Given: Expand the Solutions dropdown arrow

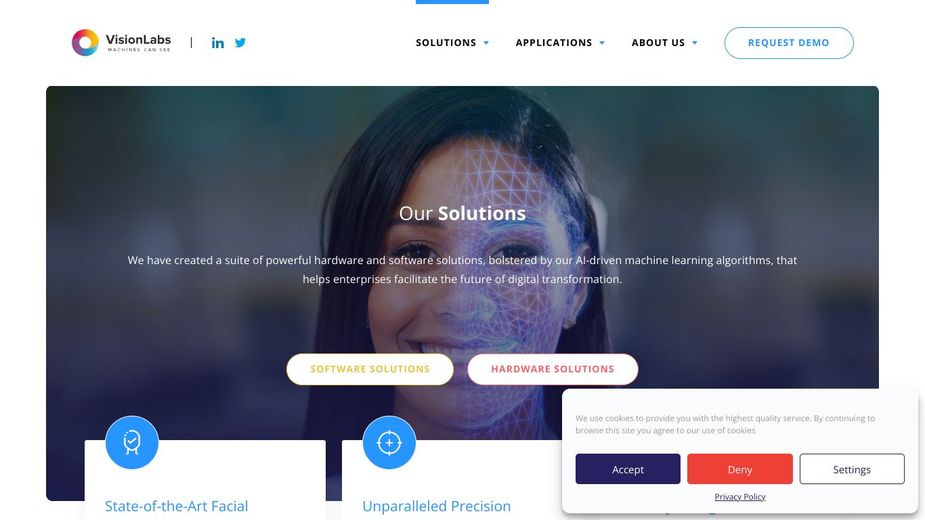Looking at the screenshot, I should pyautogui.click(x=487, y=42).
